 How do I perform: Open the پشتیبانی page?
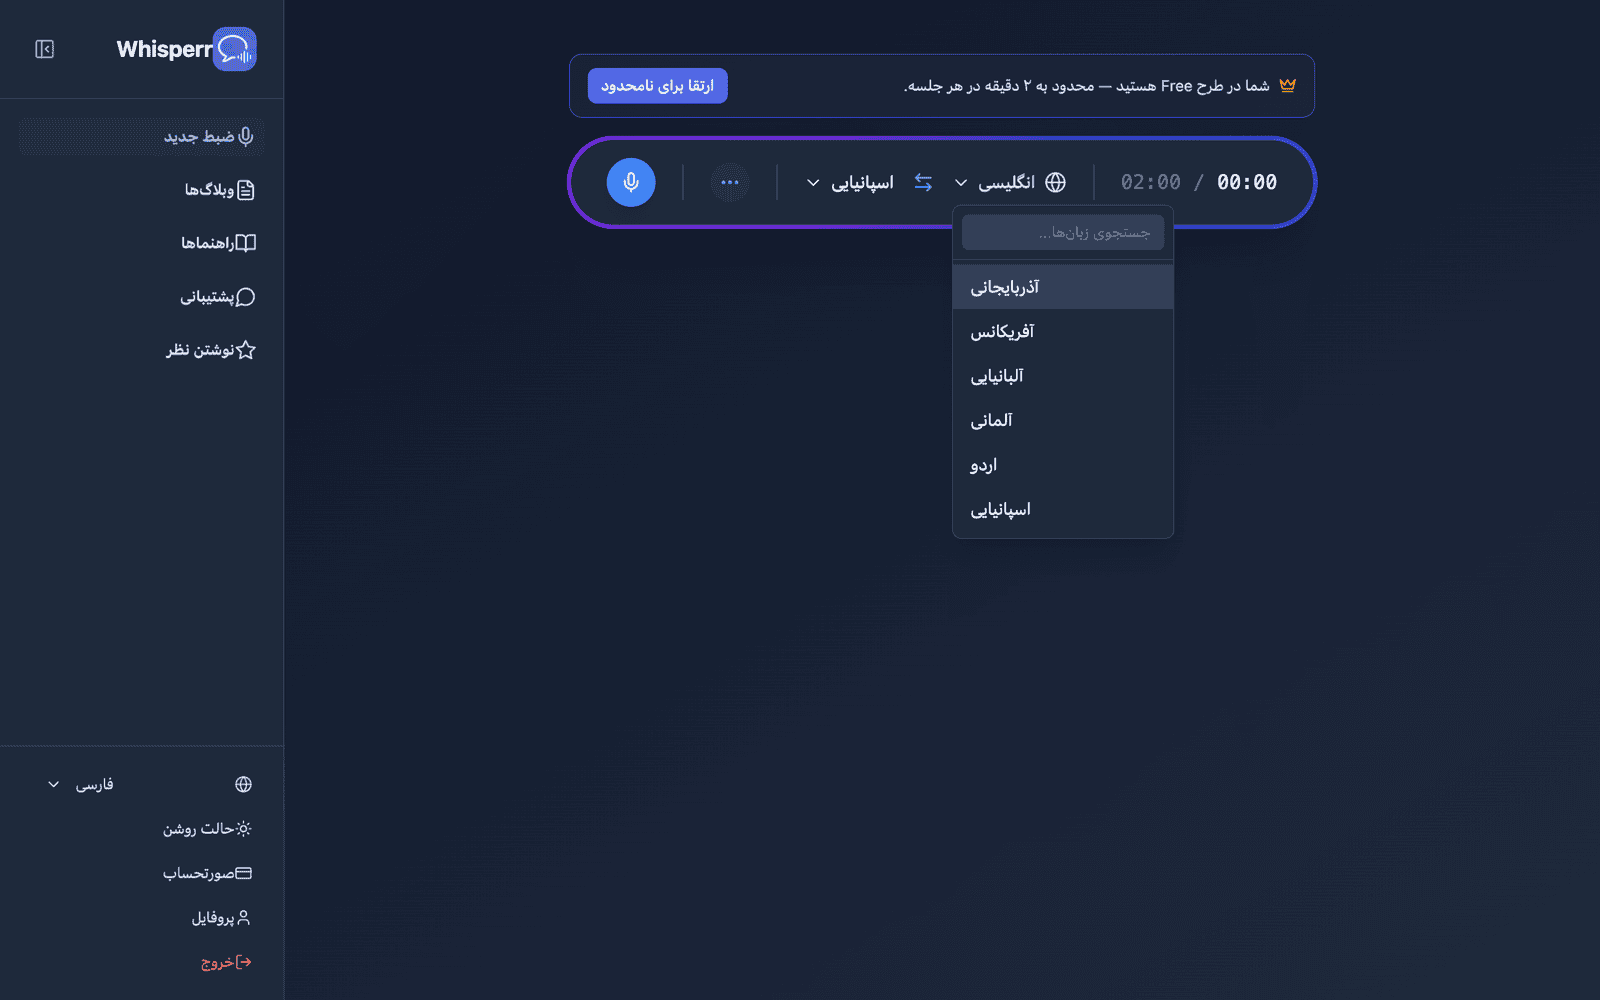tap(141, 297)
